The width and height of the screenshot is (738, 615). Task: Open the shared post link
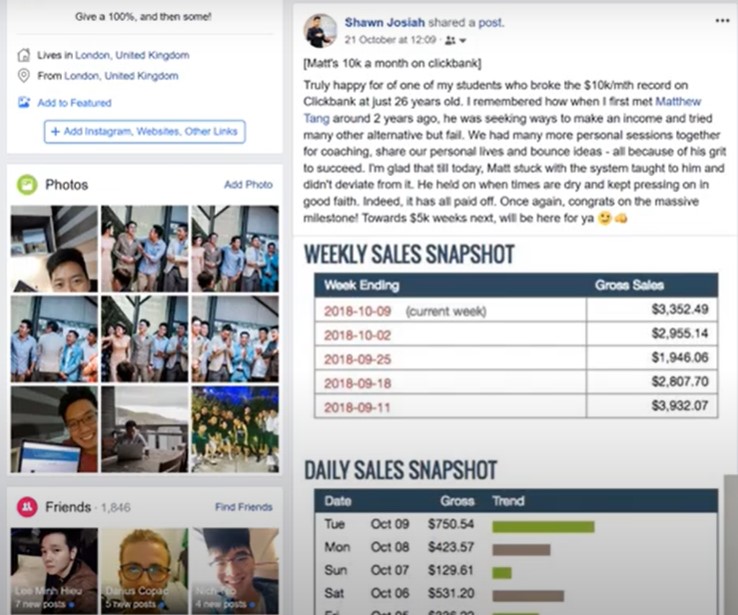(x=490, y=23)
